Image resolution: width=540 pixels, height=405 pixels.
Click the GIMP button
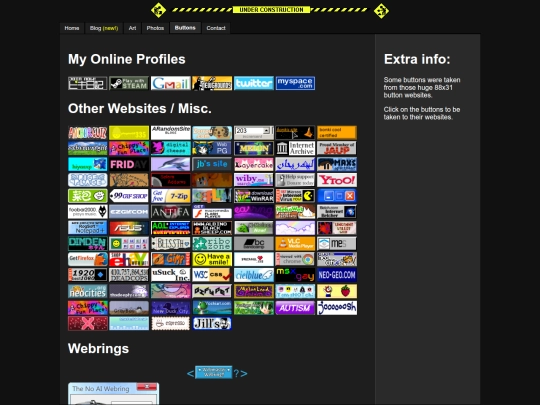click(x=170, y=259)
